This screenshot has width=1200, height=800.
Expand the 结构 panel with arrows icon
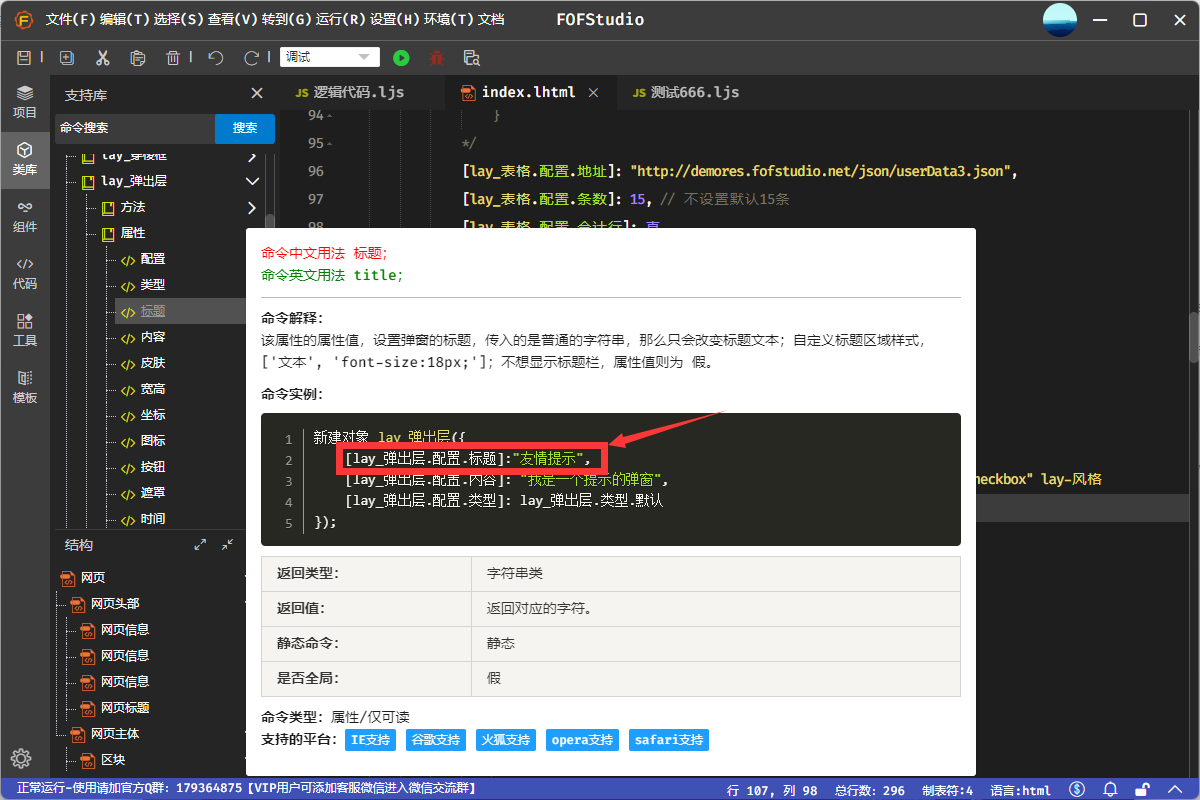click(200, 545)
